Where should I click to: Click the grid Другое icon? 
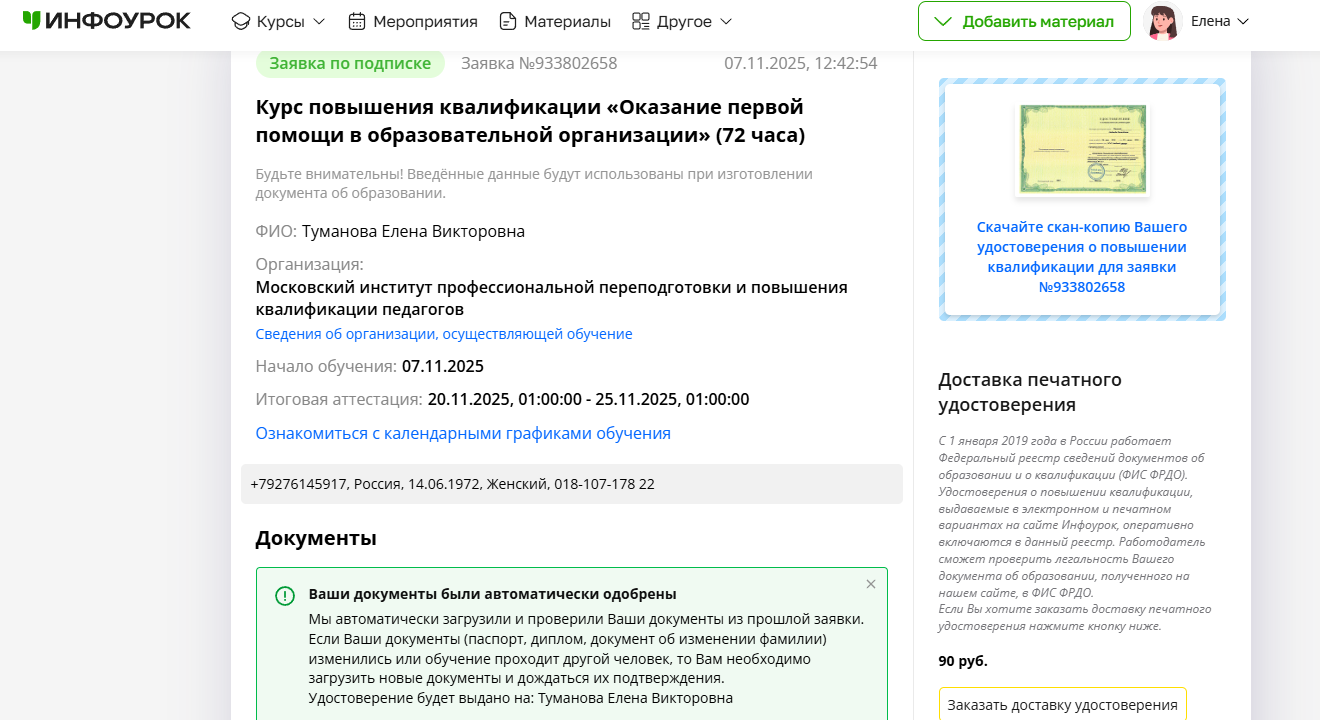pos(641,21)
